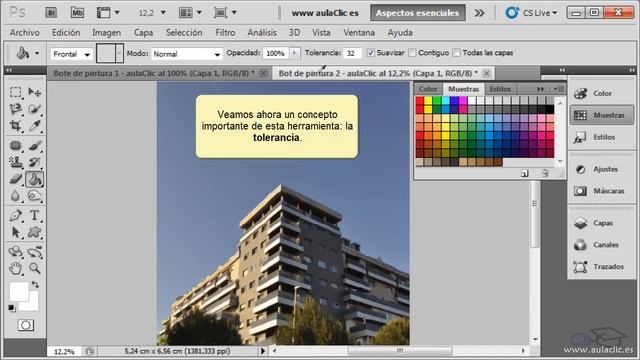The width and height of the screenshot is (640, 360).
Task: Toggle Quick Mask mode
Action: tap(25, 325)
